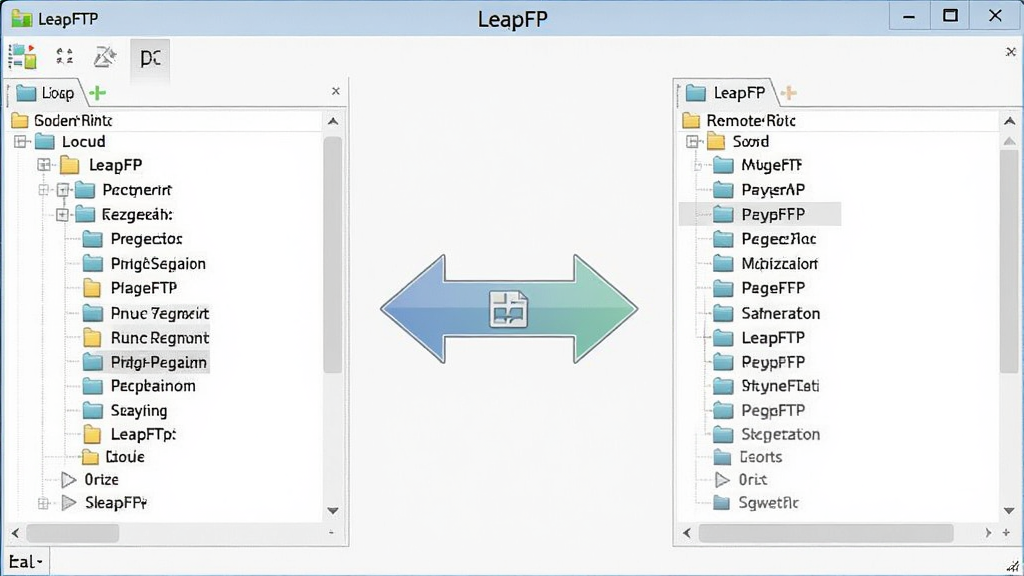Click the central file transfer icon

click(x=509, y=309)
